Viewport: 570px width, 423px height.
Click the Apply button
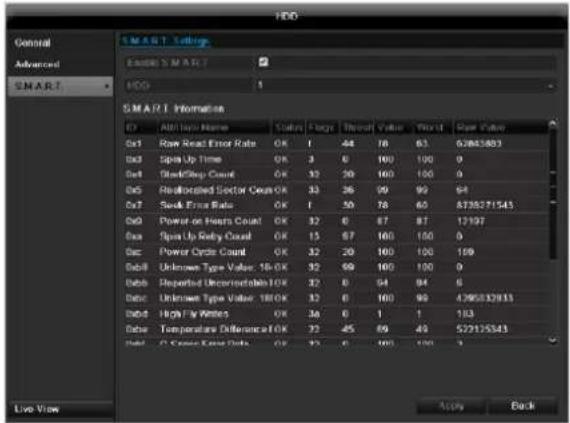click(x=451, y=406)
